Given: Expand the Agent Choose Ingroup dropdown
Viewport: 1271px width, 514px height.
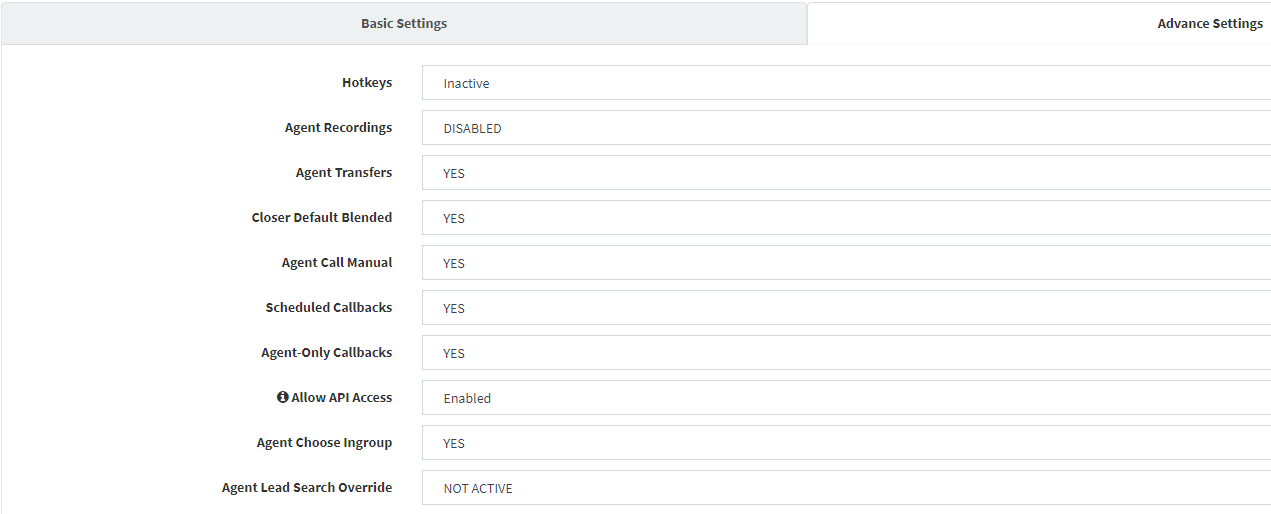Looking at the screenshot, I should pos(846,443).
